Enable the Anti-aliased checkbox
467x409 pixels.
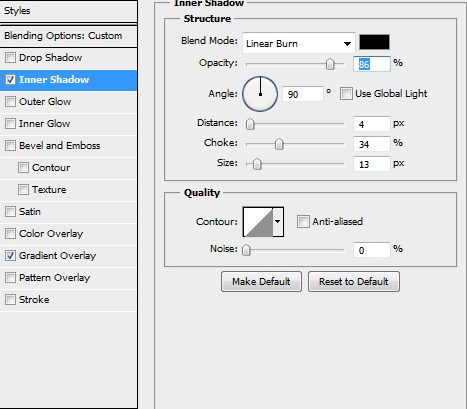click(x=303, y=222)
